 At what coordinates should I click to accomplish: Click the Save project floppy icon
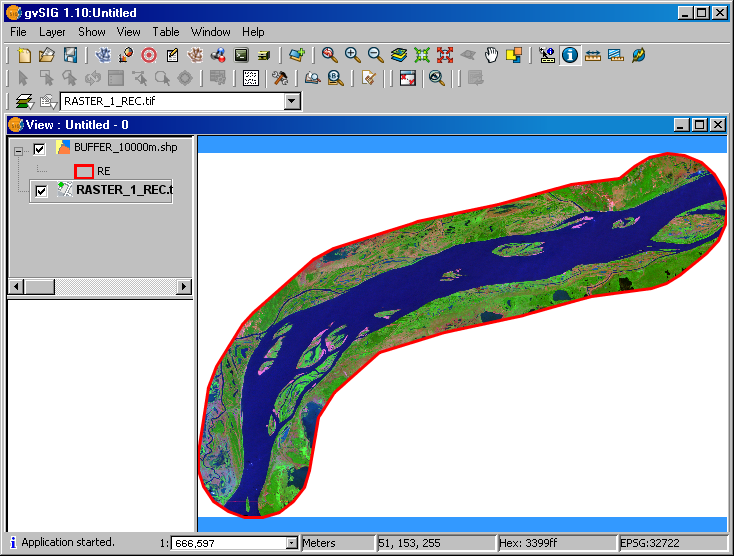pos(70,55)
